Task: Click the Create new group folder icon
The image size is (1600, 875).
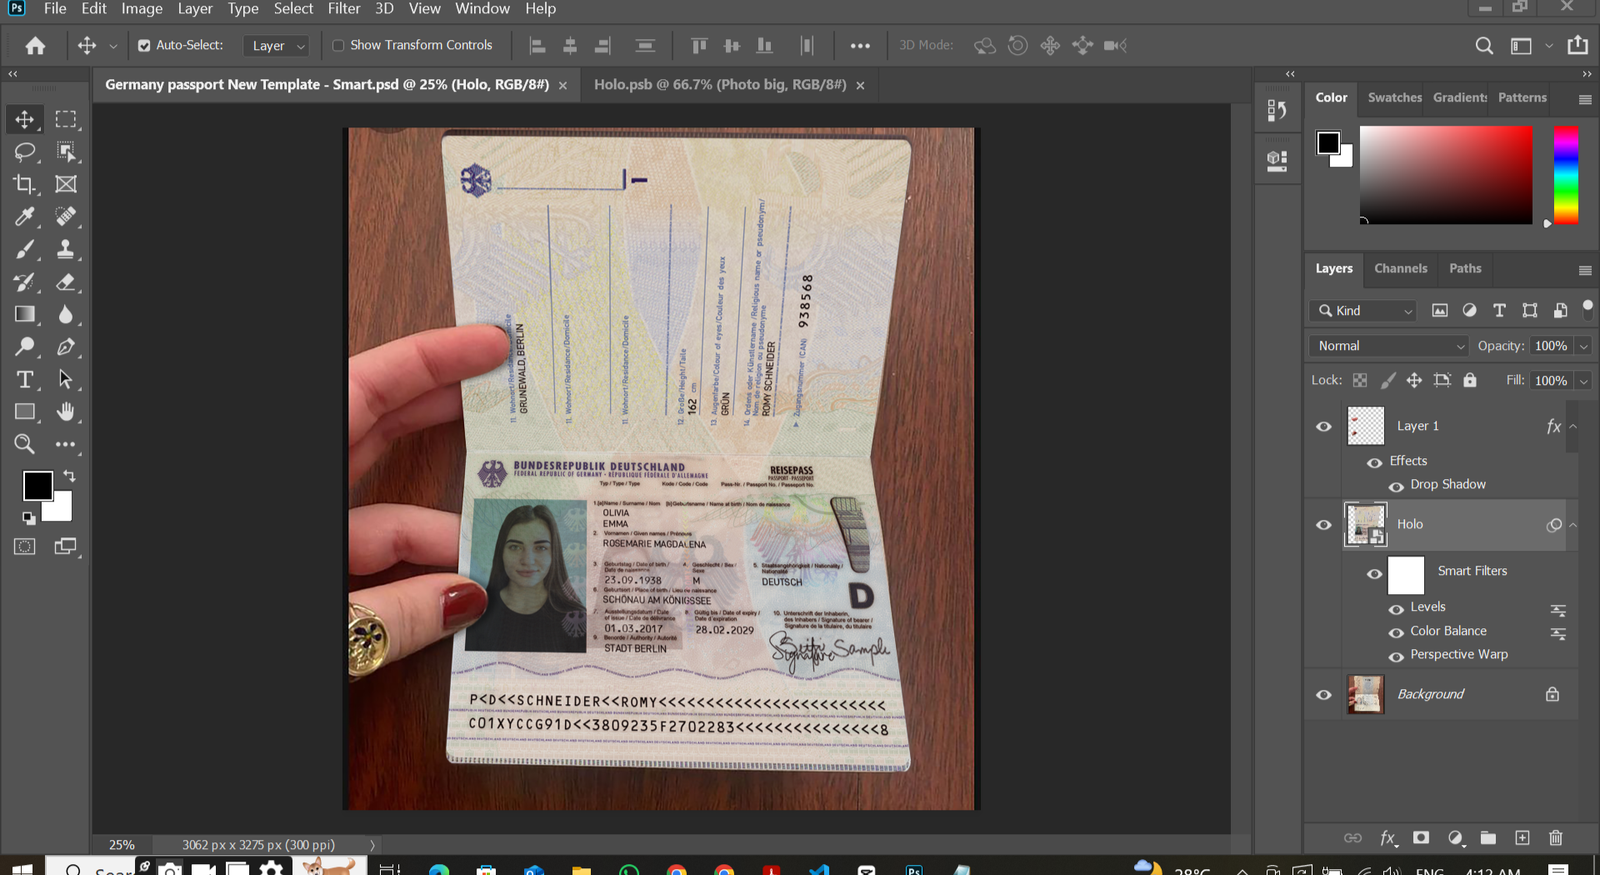Action: pos(1488,838)
